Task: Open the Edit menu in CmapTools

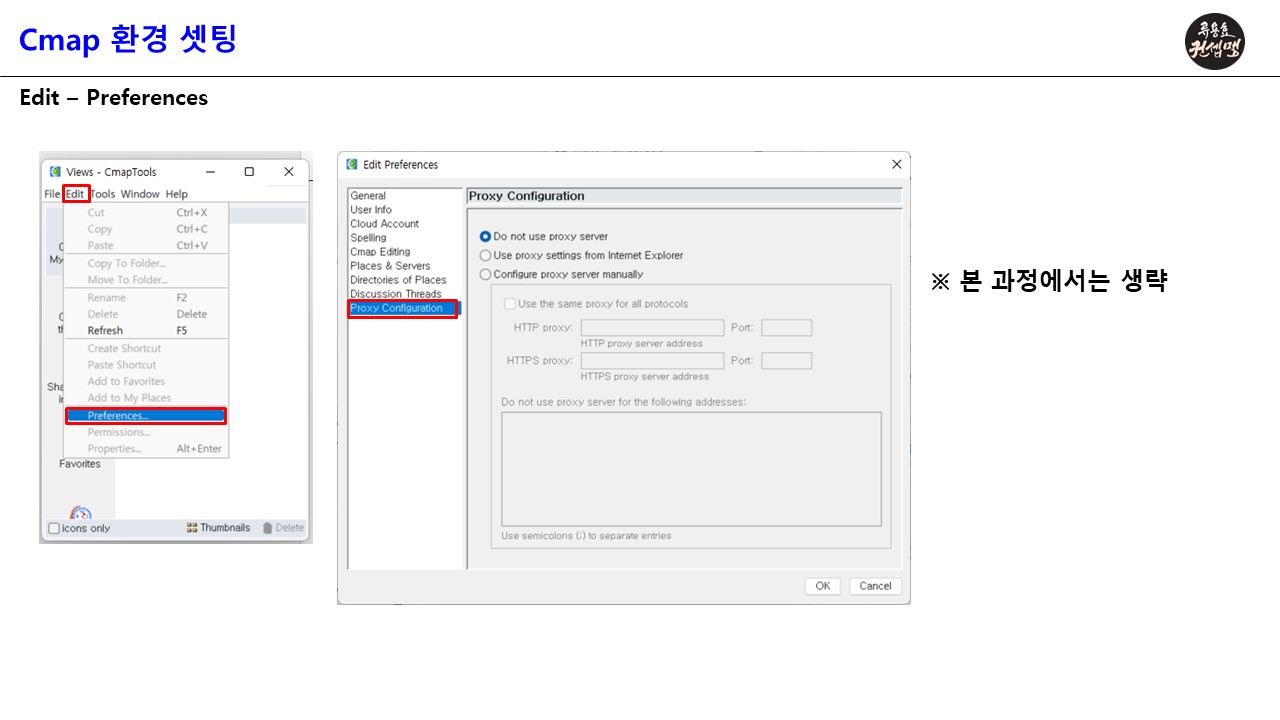Action: [75, 194]
